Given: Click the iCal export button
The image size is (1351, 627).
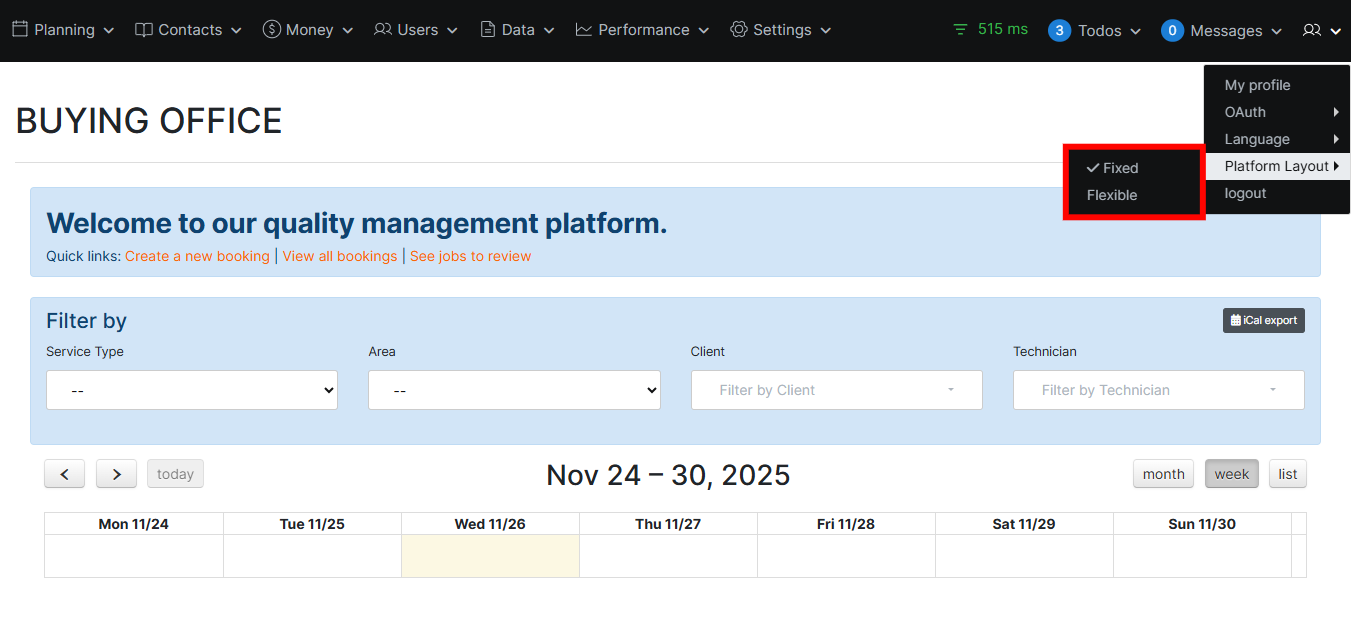Looking at the screenshot, I should pos(1263,320).
